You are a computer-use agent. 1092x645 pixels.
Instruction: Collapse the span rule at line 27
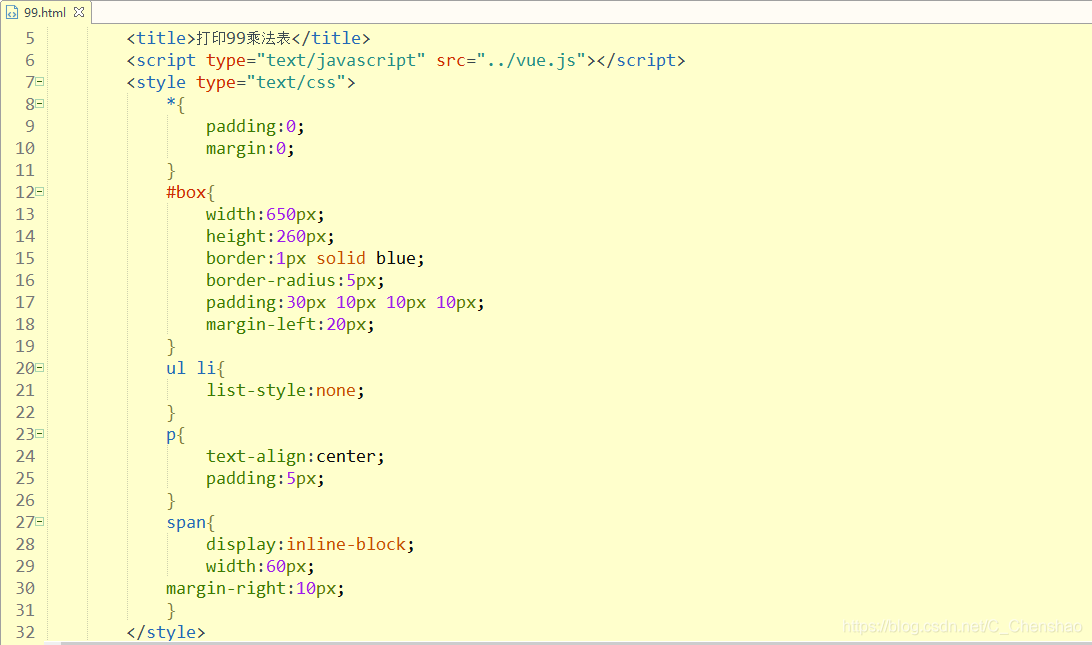40,522
